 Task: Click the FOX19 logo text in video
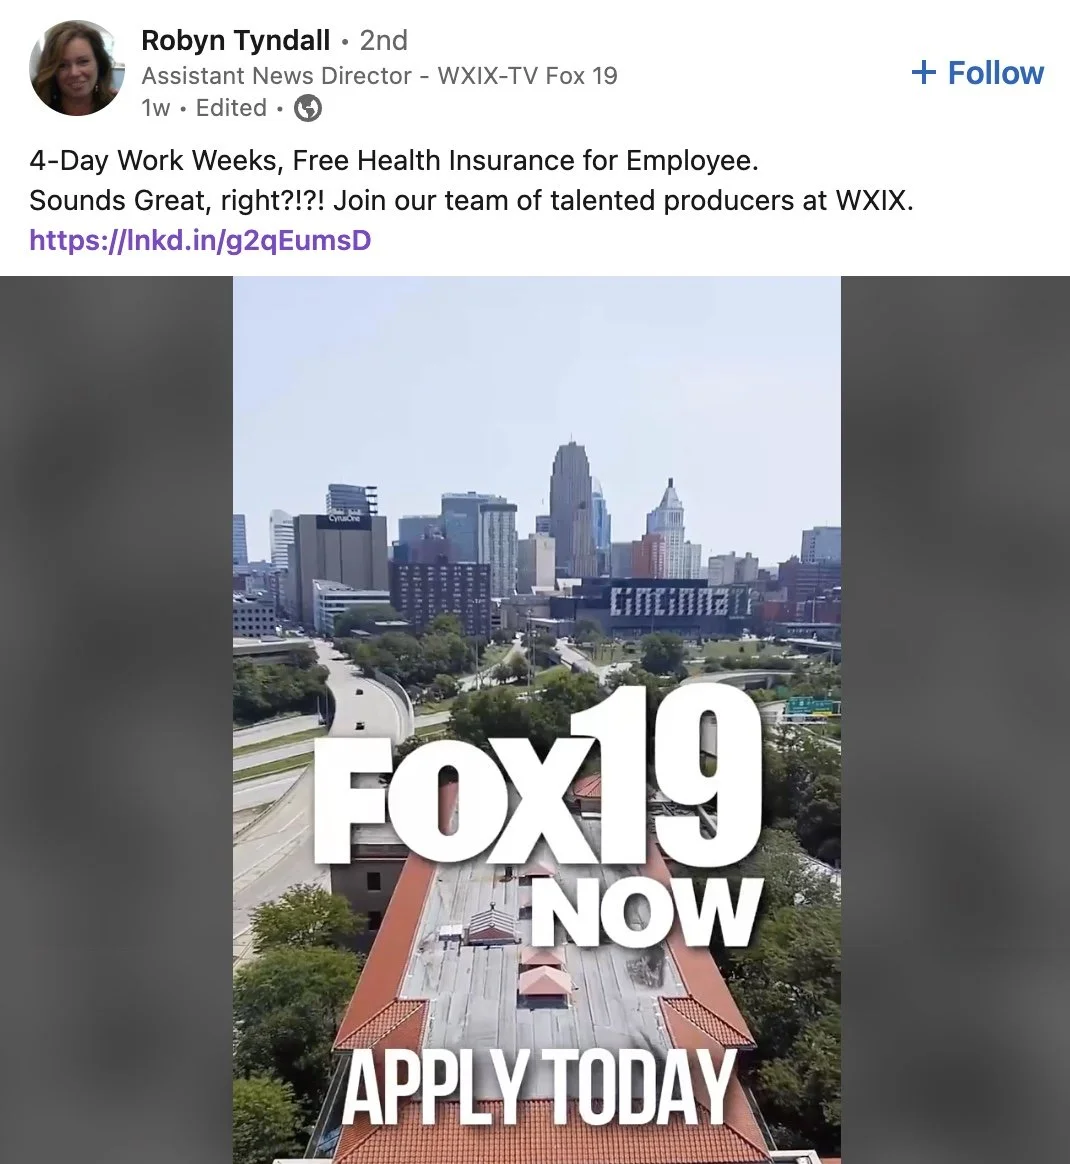click(538, 775)
